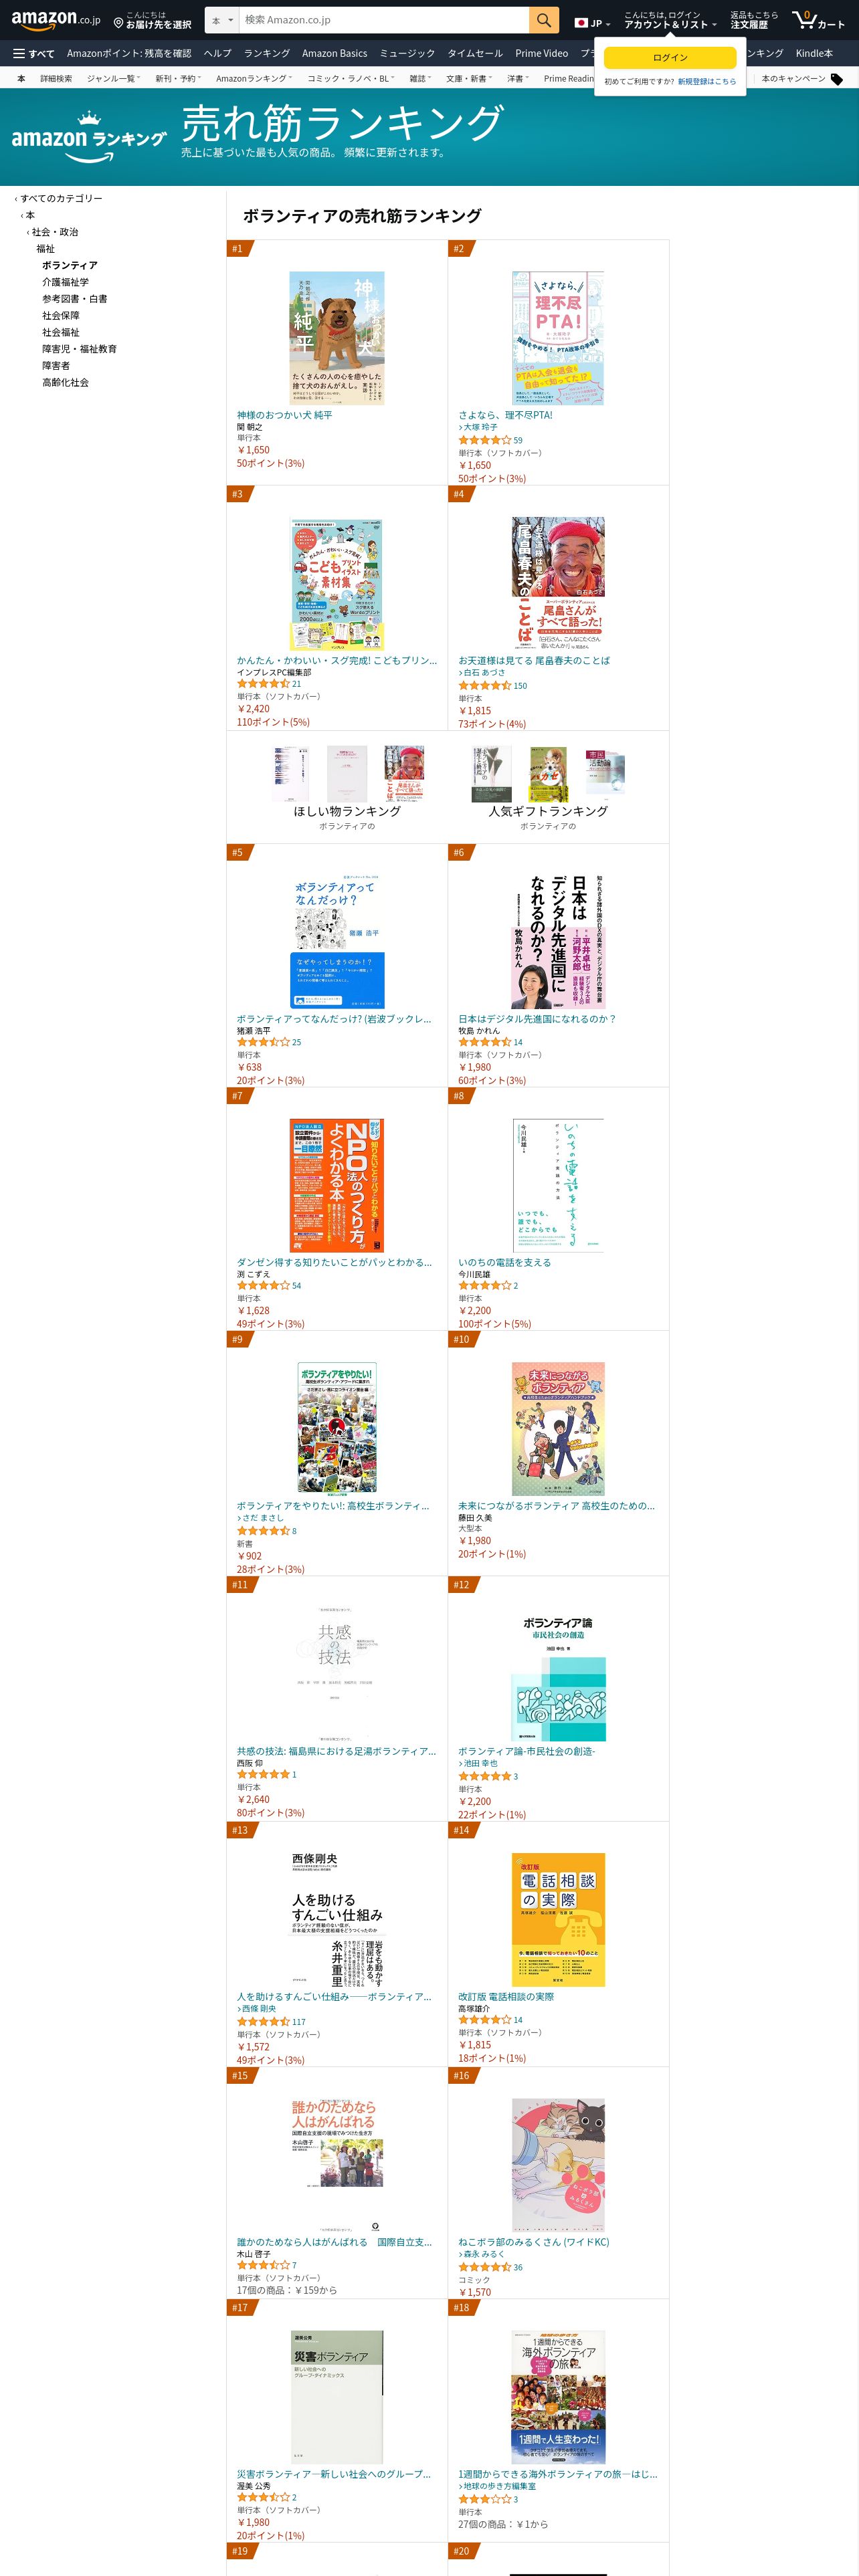859x2576 pixels.
Task: Open the Amazonランキング submenu dropdown
Action: coord(254,79)
